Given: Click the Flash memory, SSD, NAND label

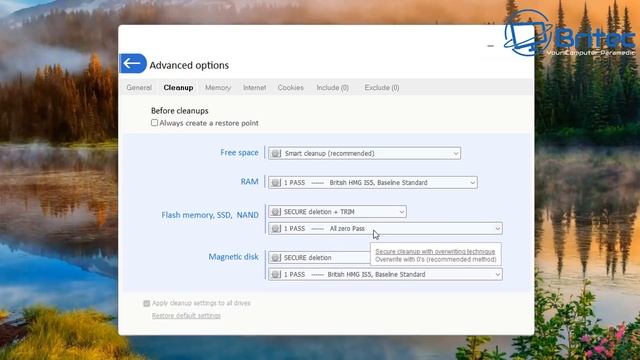Looking at the screenshot, I should [x=210, y=215].
